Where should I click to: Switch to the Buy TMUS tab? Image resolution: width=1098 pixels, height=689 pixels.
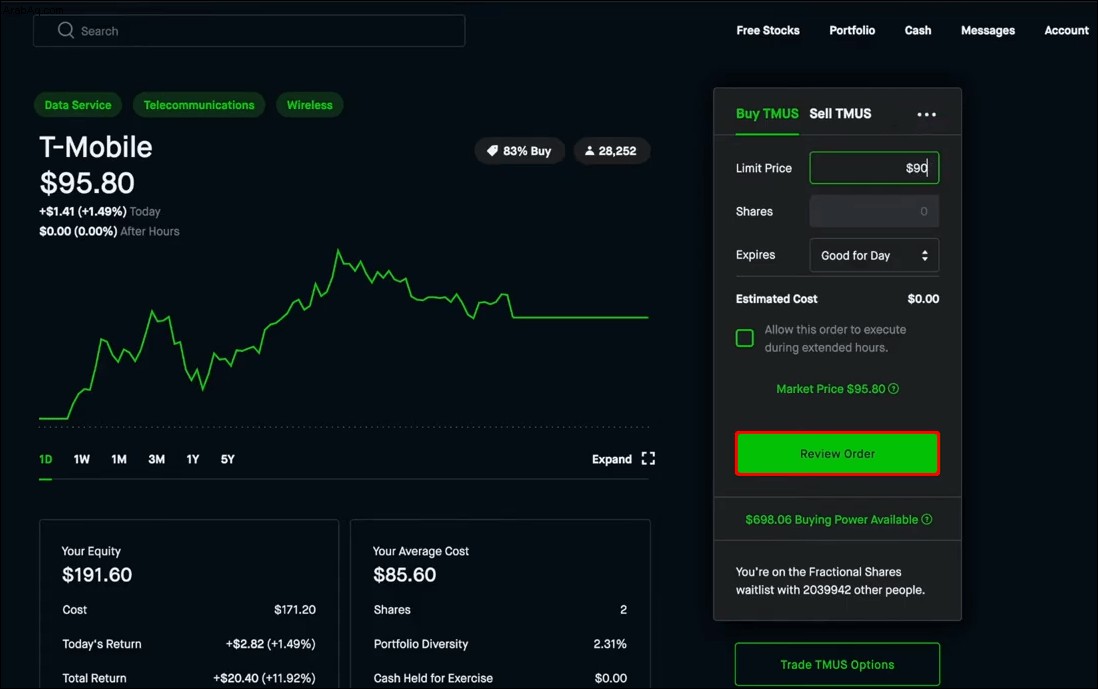click(767, 113)
